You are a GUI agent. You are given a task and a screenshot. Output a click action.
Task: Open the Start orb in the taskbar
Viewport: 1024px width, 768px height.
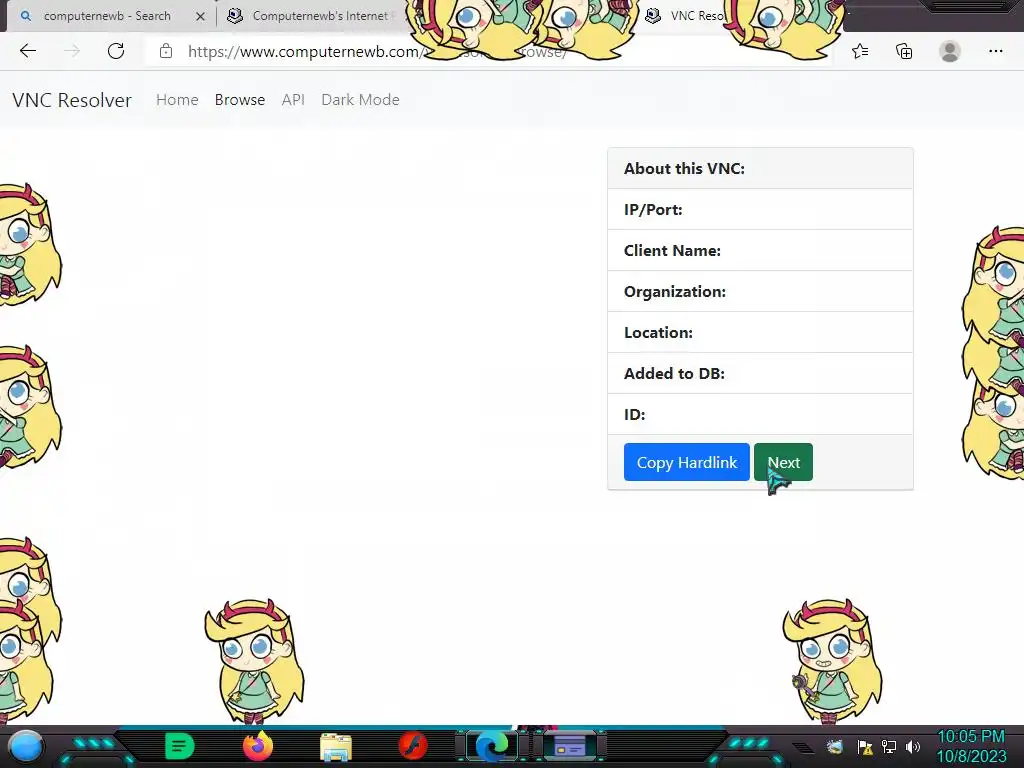26,746
